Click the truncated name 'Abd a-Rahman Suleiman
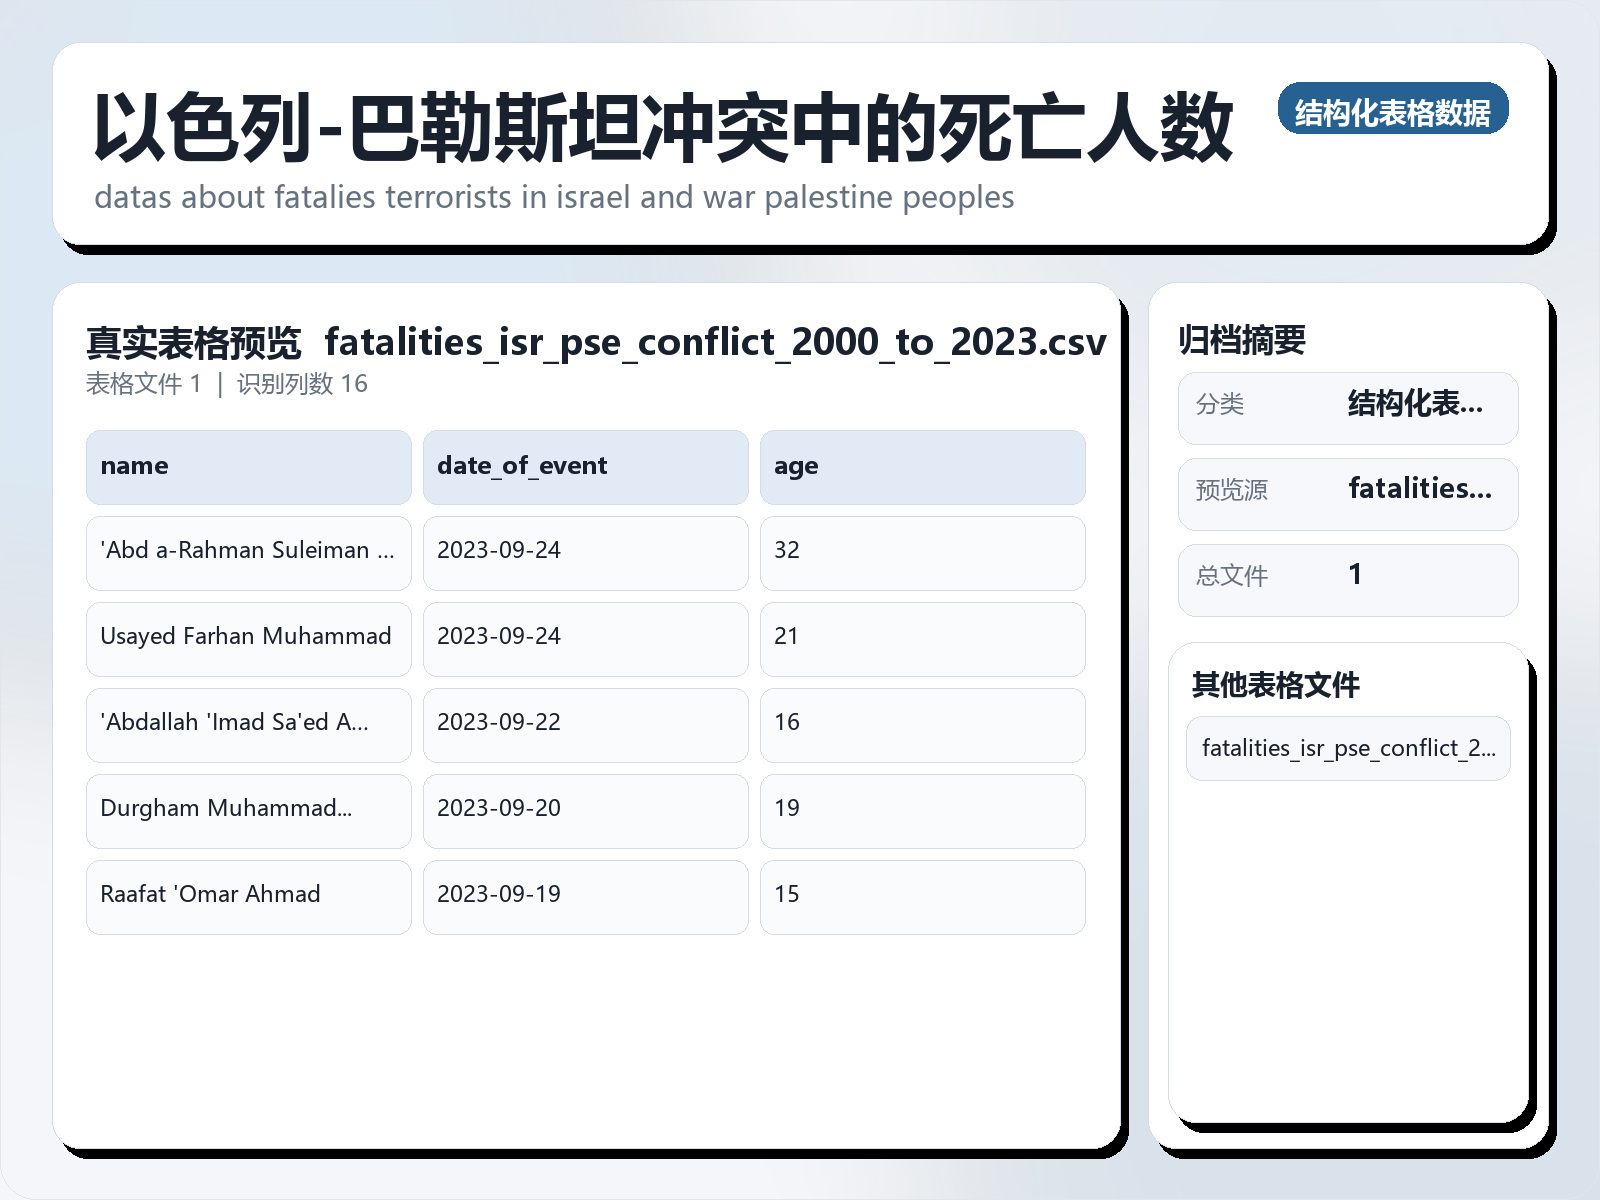The width and height of the screenshot is (1600, 1200). coord(247,552)
